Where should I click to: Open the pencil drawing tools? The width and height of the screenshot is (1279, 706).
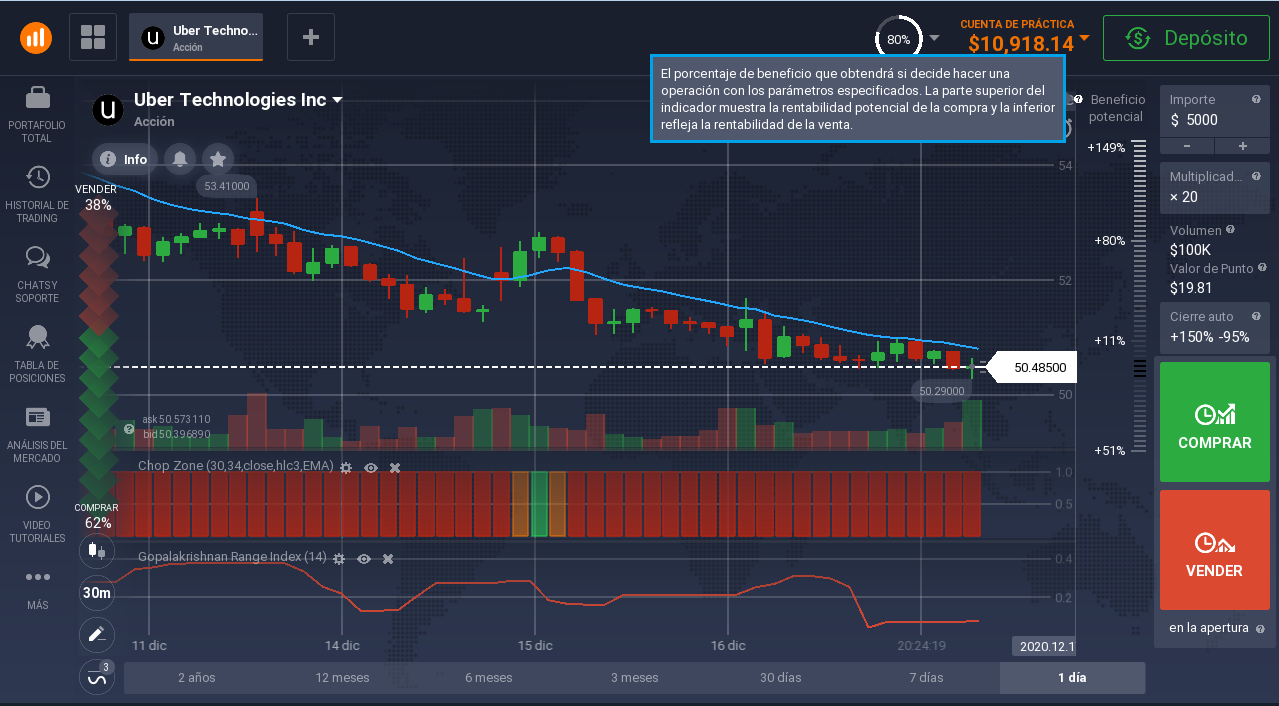click(x=97, y=634)
